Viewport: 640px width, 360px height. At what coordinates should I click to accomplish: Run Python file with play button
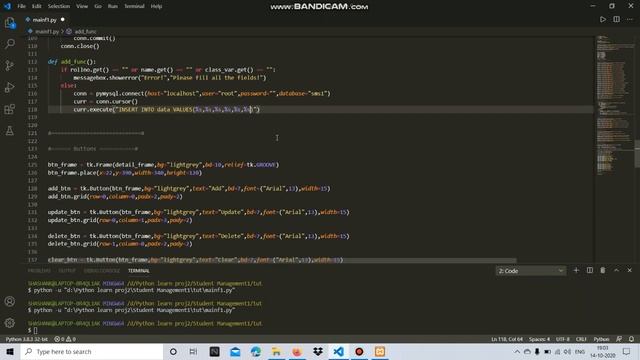pos(602,19)
